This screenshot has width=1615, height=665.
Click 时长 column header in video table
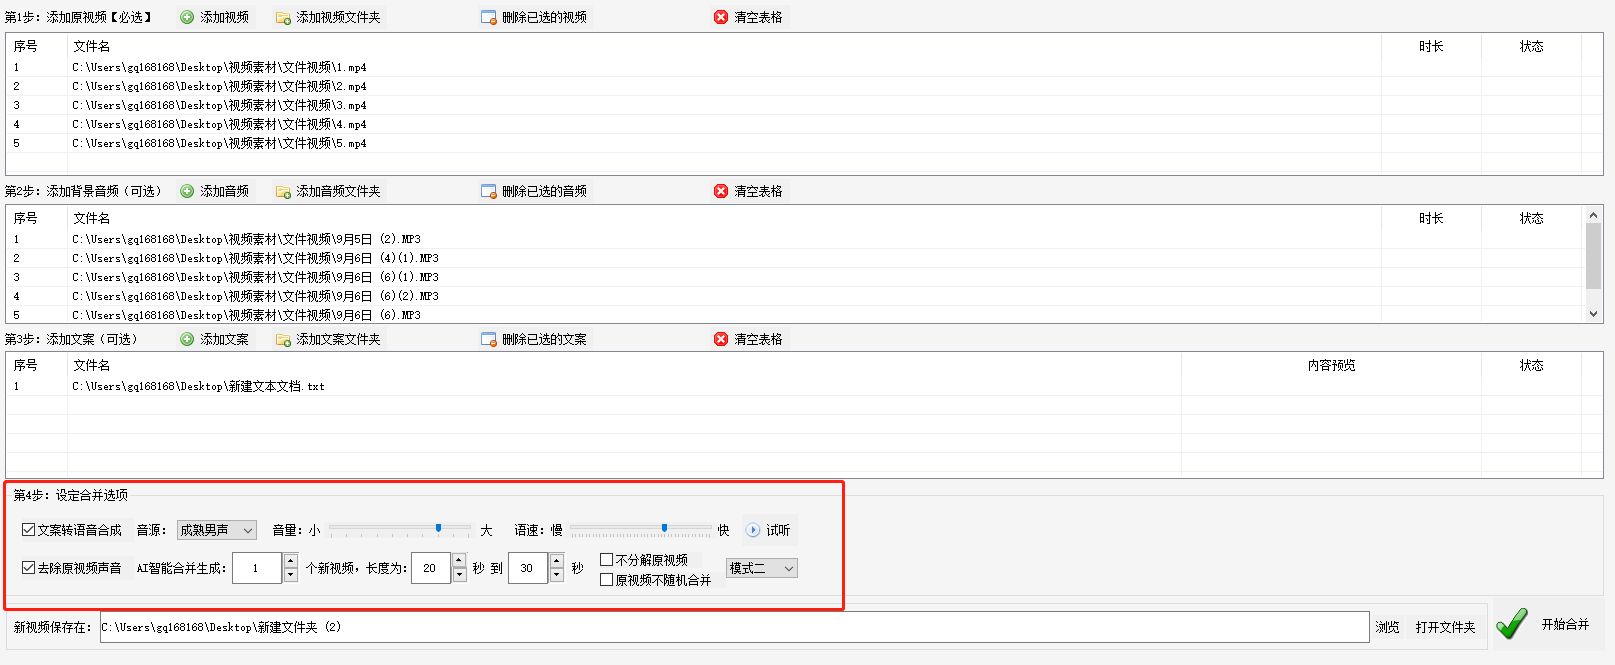1431,46
